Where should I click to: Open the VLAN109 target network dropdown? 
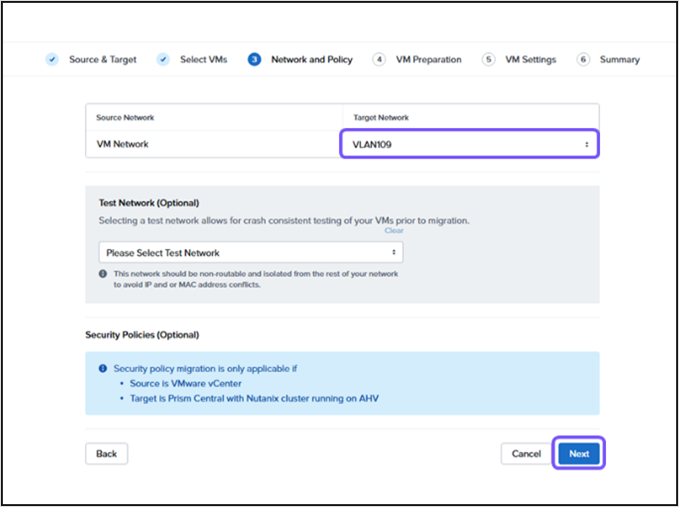click(470, 144)
